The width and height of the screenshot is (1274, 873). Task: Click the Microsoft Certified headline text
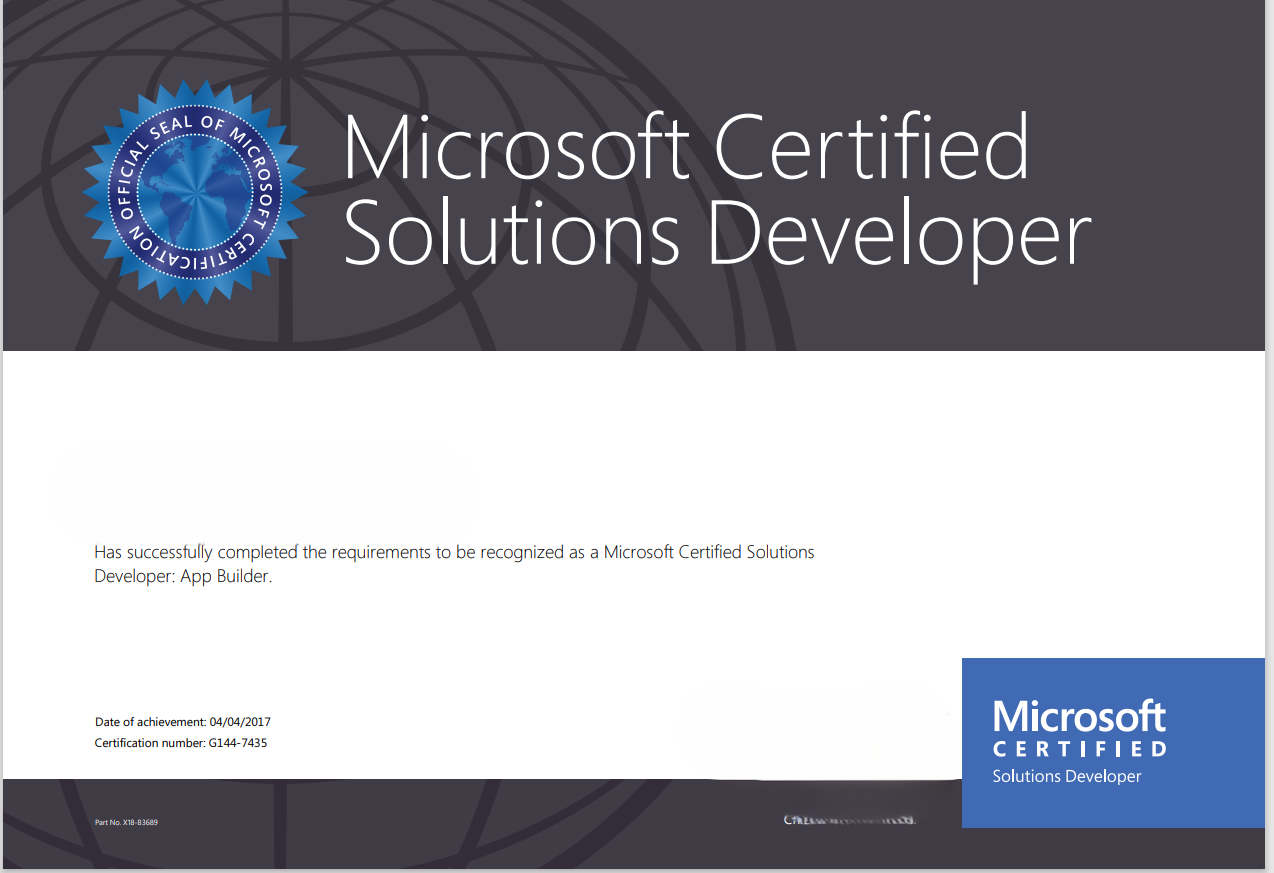tap(686, 148)
